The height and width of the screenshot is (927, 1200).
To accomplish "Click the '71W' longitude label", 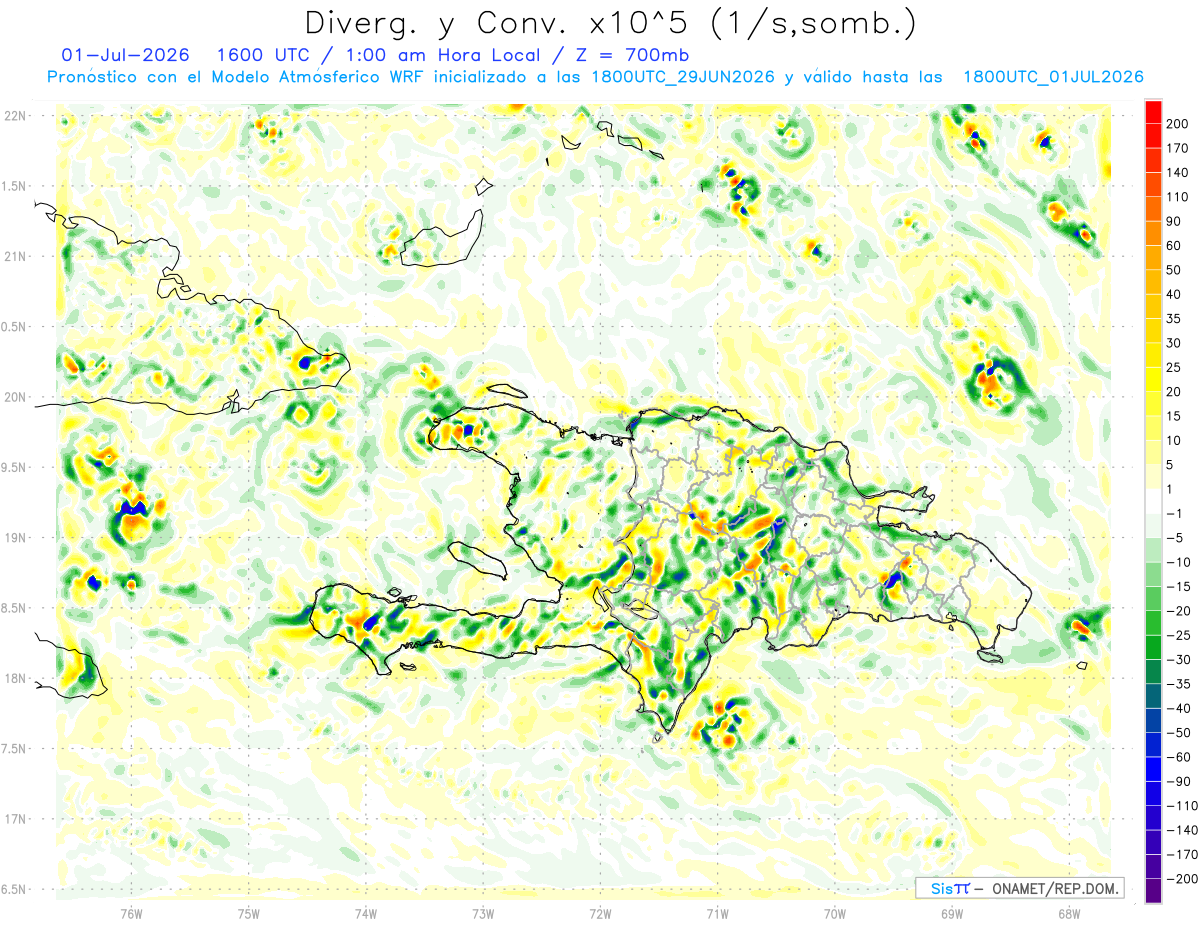I will [x=717, y=914].
